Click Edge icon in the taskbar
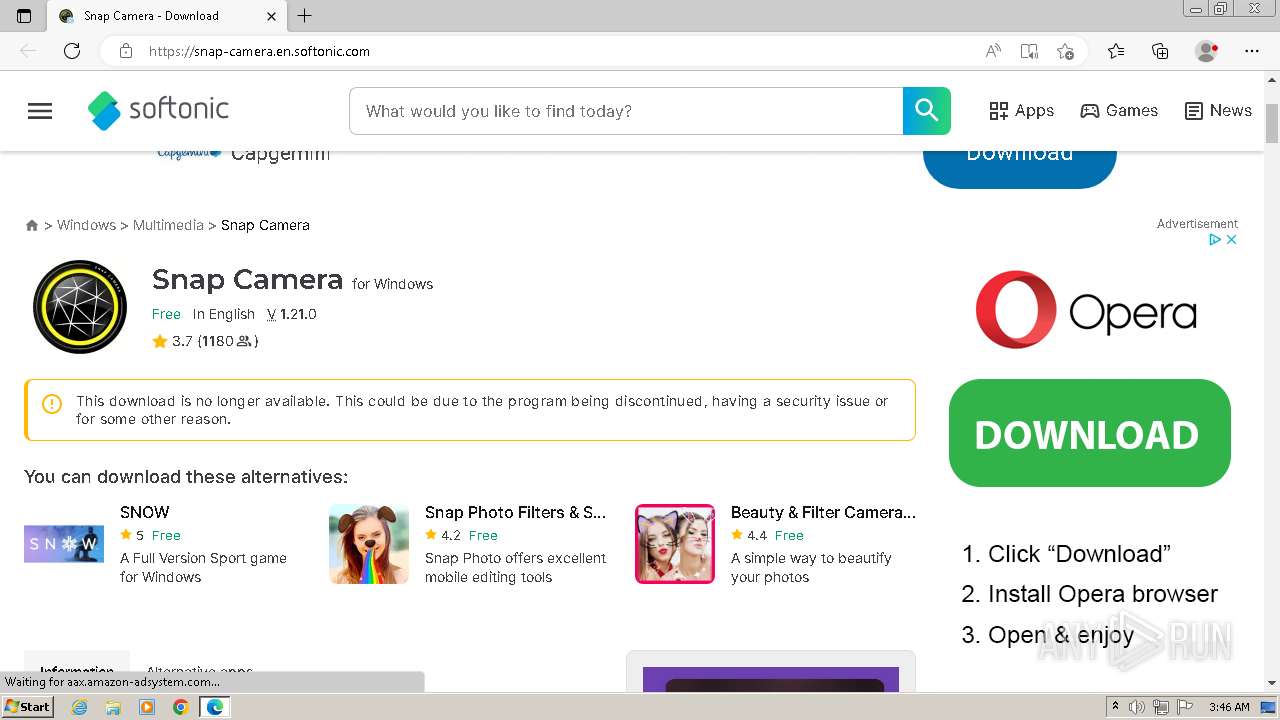 point(214,707)
